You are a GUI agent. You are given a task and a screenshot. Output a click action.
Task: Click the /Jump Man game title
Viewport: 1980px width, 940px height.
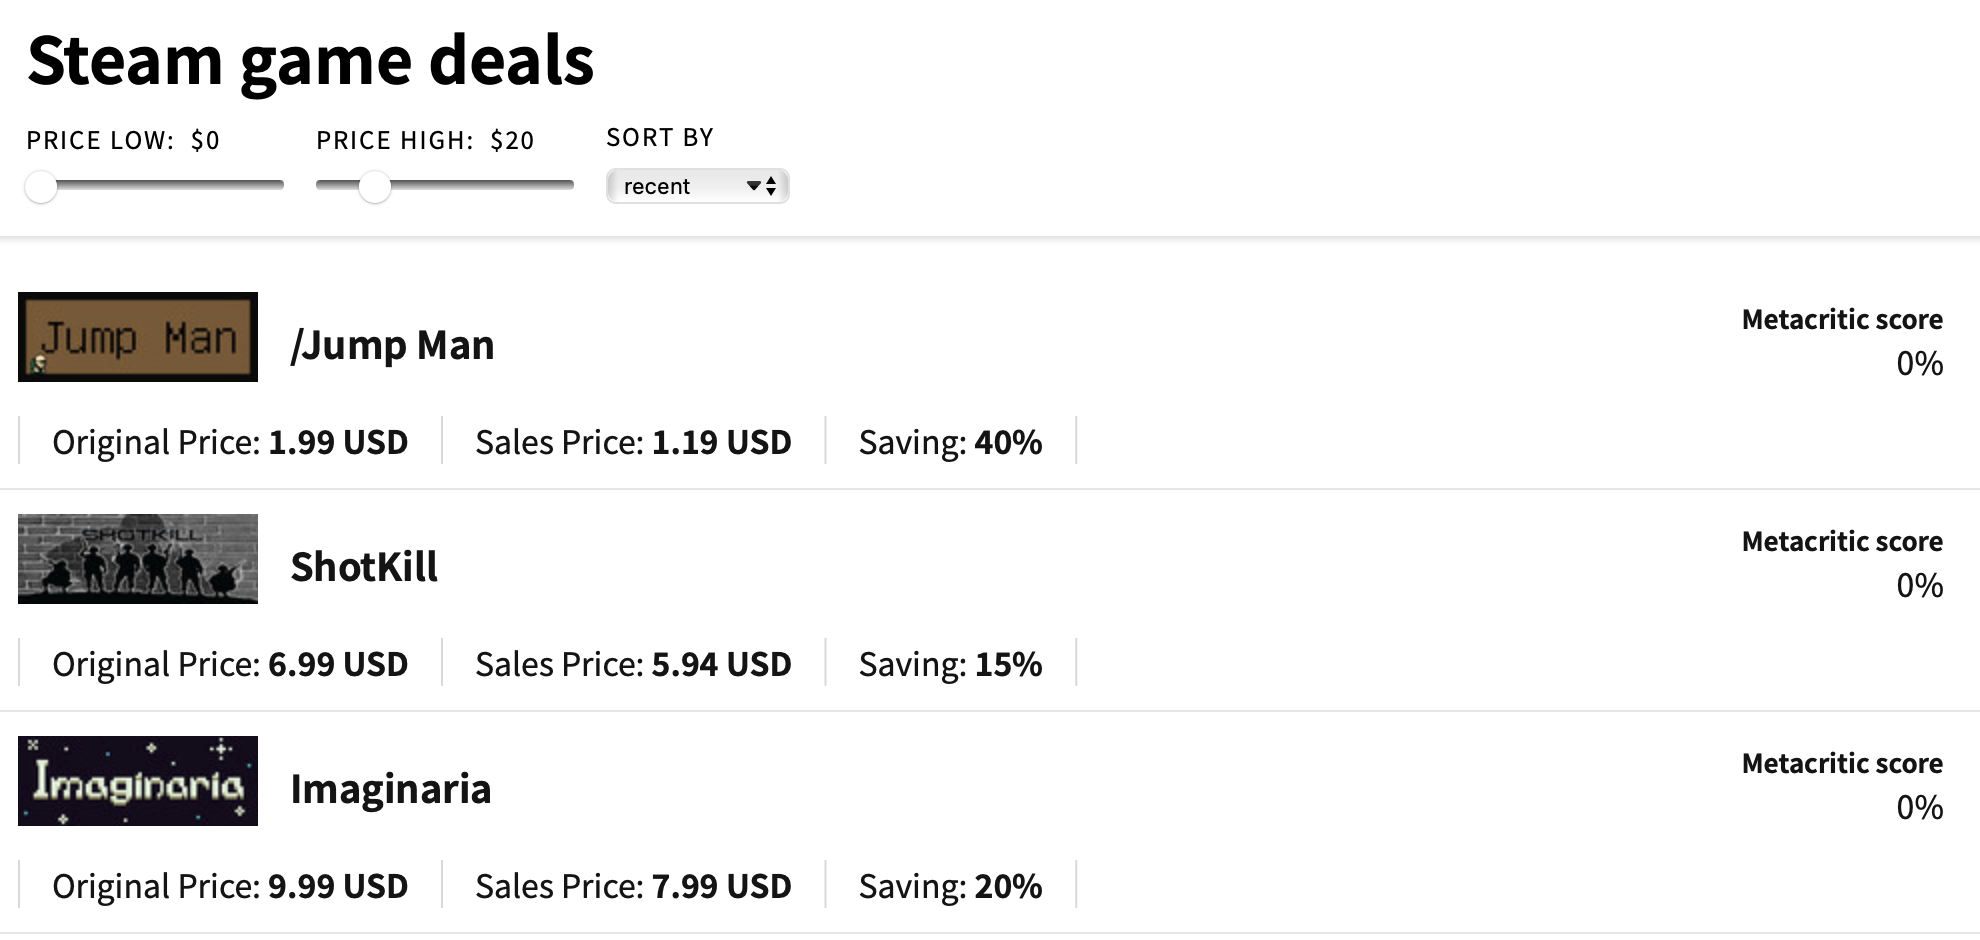pyautogui.click(x=392, y=345)
